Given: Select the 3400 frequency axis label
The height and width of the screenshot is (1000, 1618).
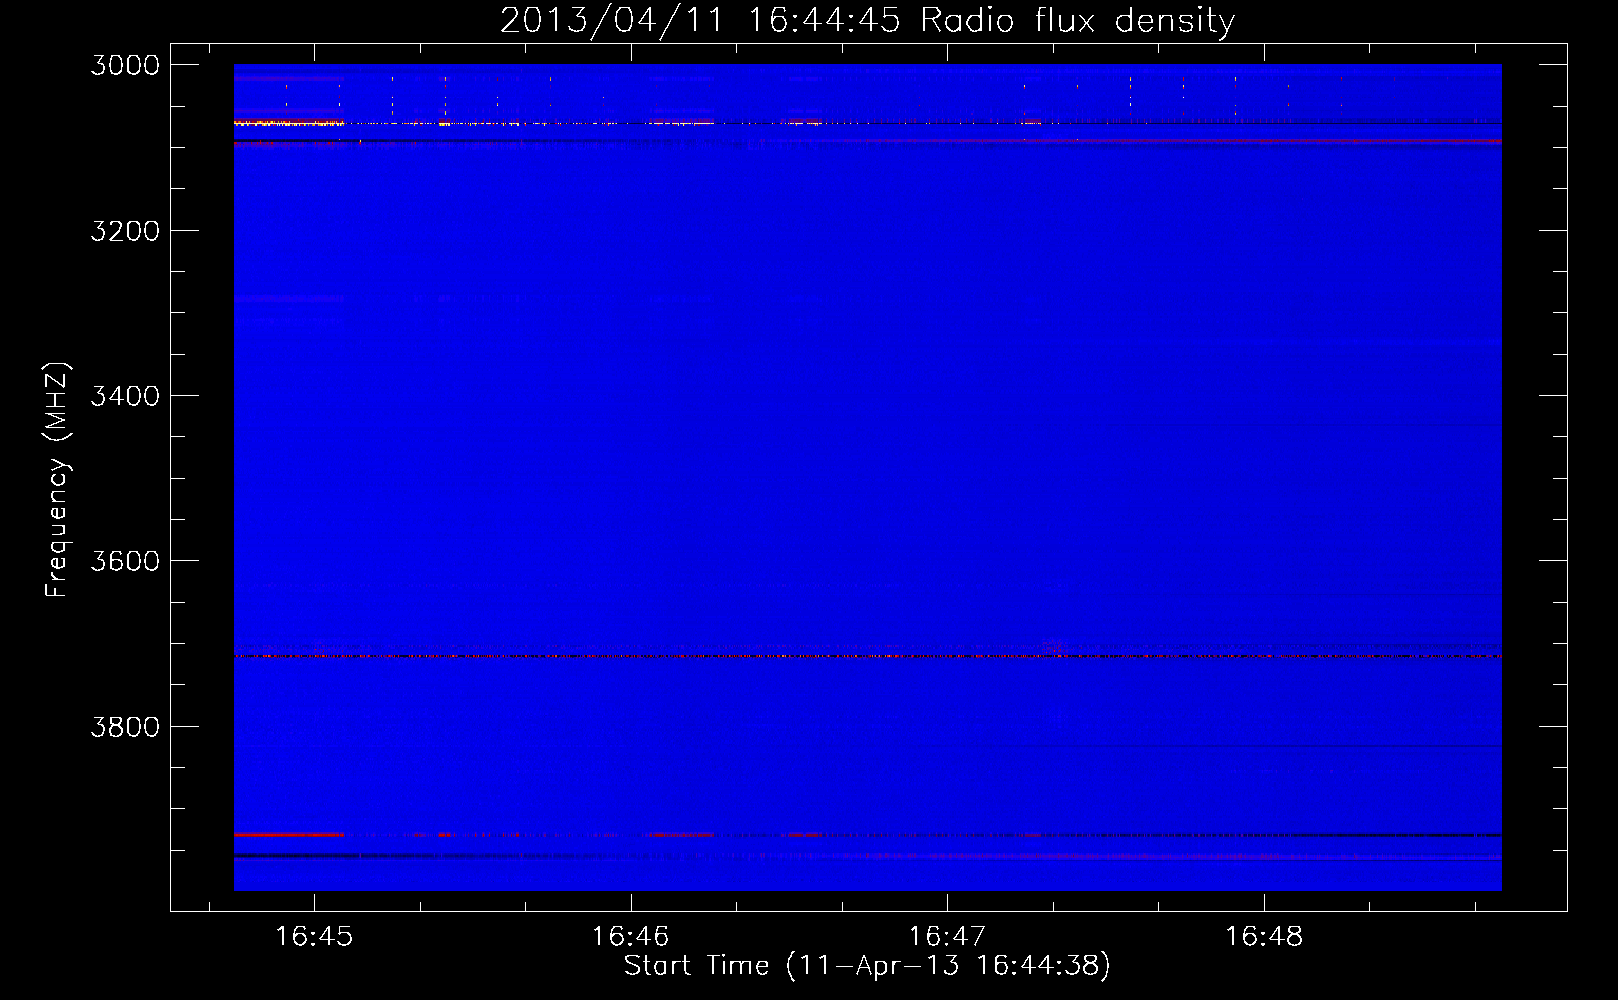Looking at the screenshot, I should tap(125, 396).
